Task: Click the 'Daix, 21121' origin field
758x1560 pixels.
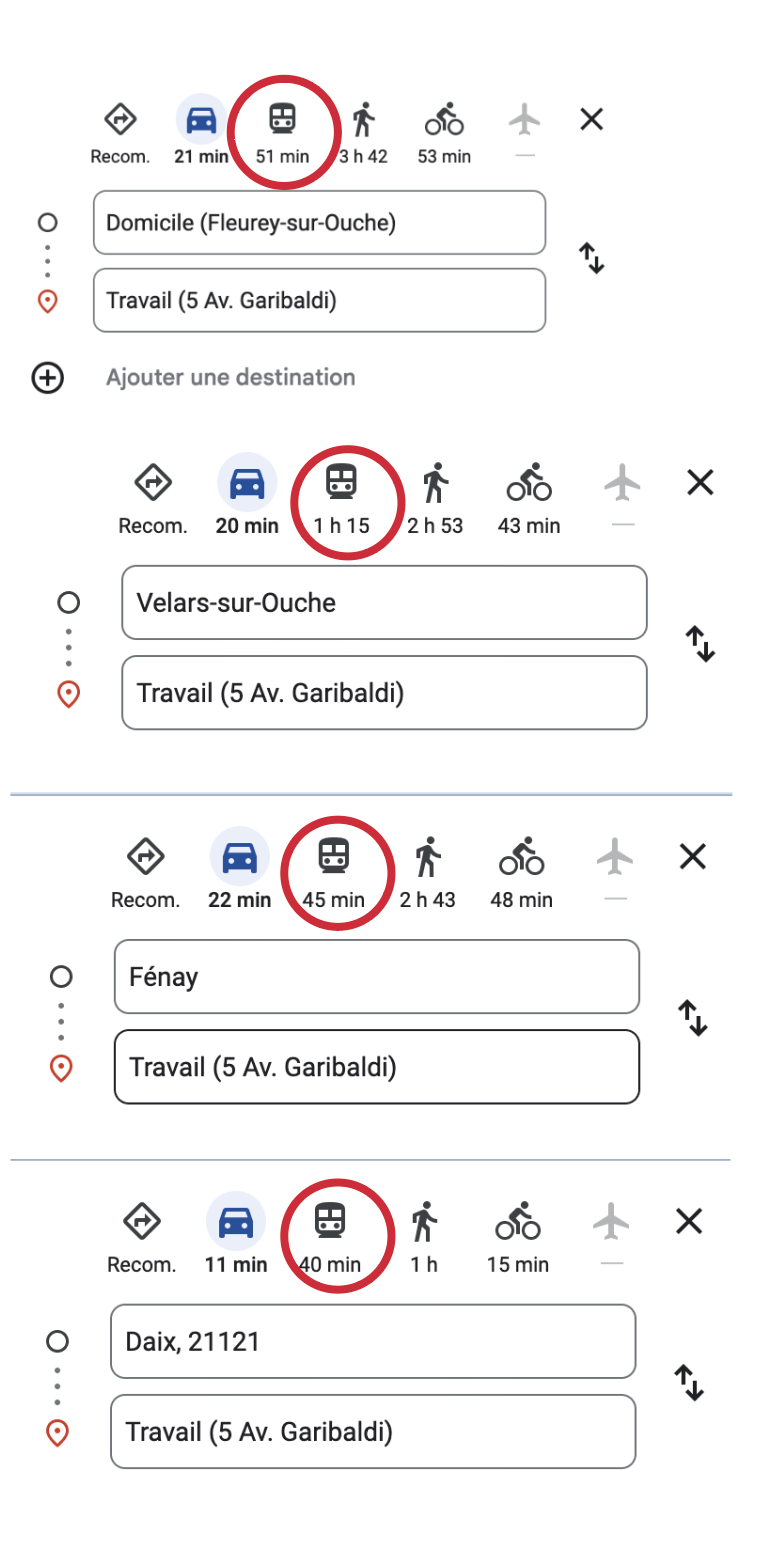Action: [x=372, y=1342]
